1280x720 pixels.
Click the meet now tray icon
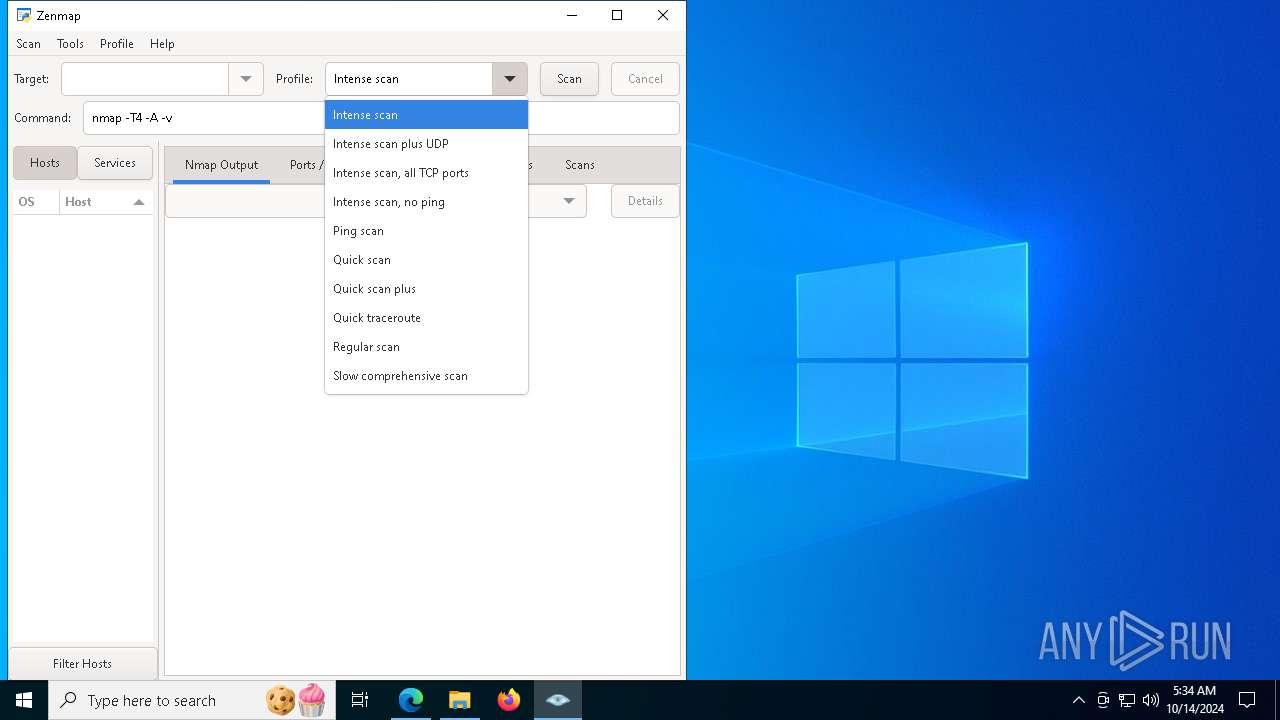click(x=1103, y=700)
